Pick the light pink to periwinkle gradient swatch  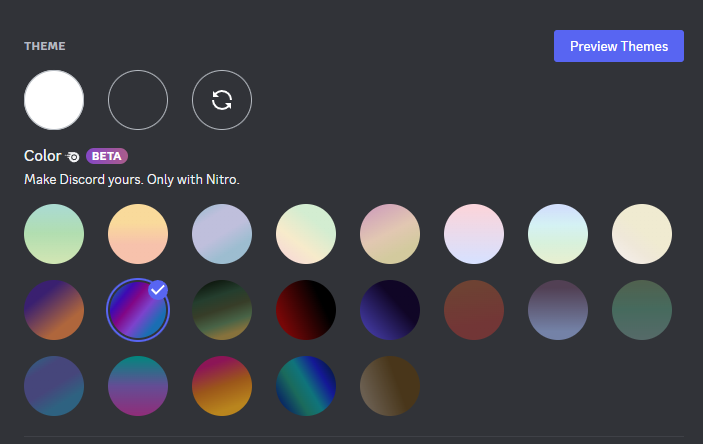(x=474, y=234)
